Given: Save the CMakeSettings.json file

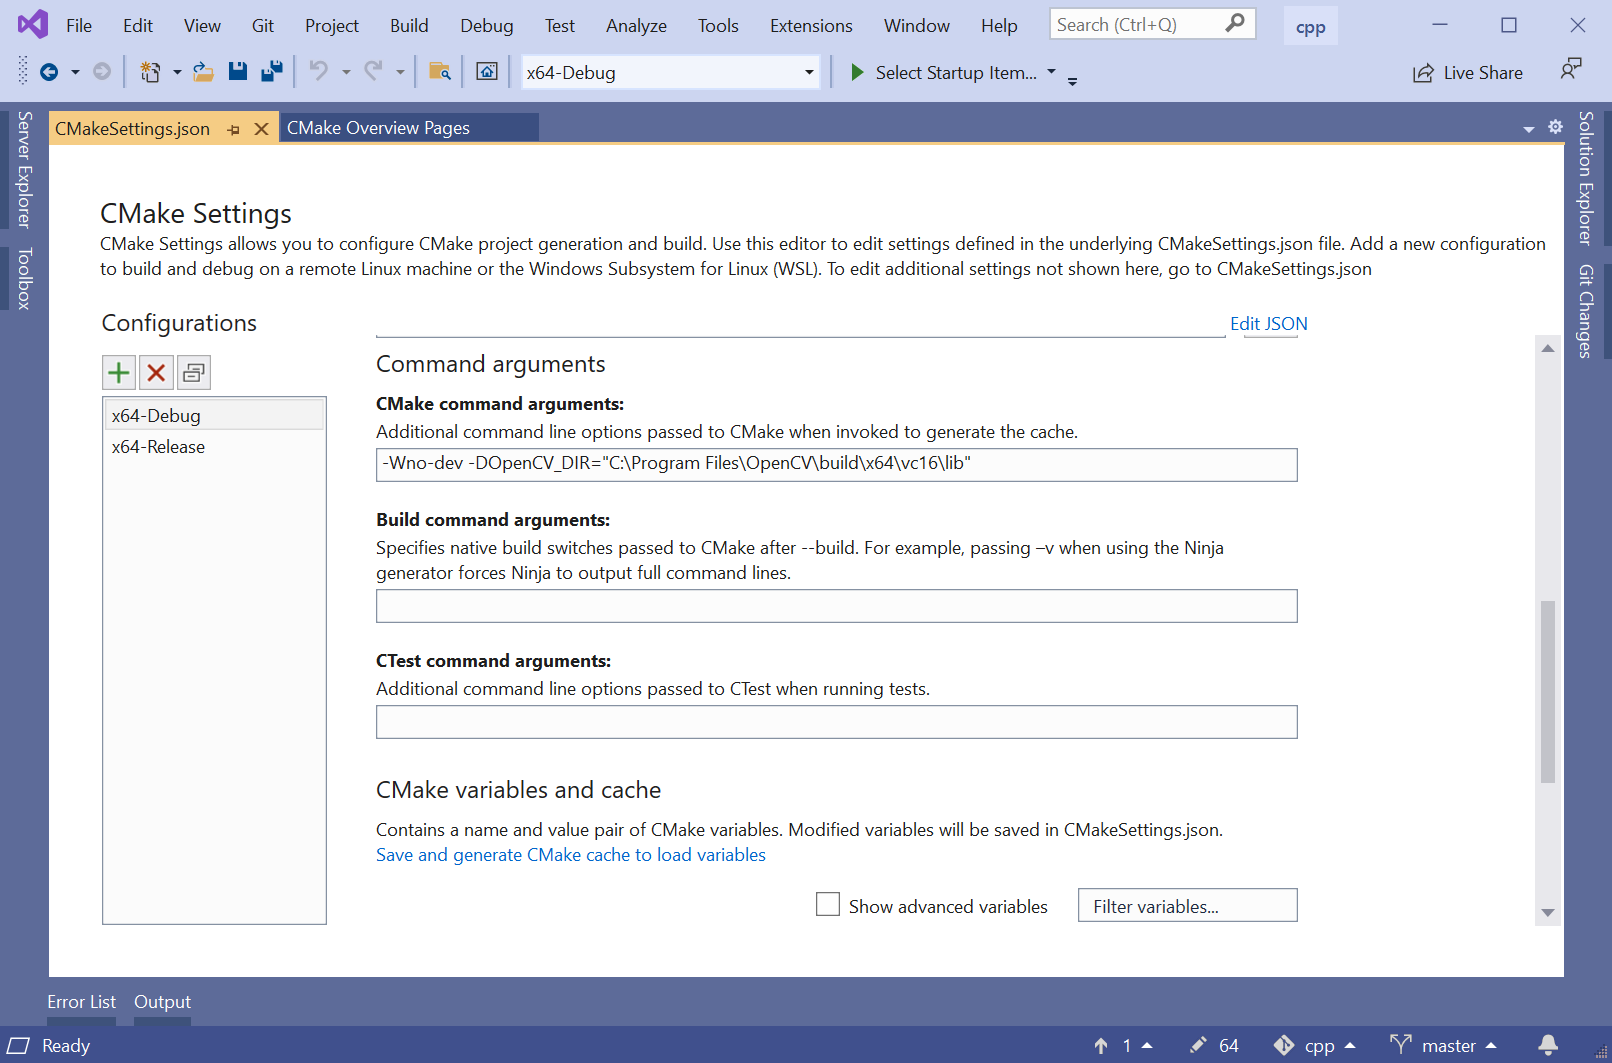Looking at the screenshot, I should click(238, 70).
